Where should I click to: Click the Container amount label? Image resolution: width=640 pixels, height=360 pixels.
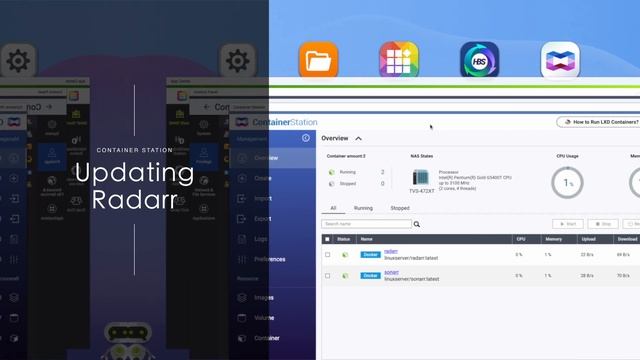pyautogui.click(x=346, y=156)
